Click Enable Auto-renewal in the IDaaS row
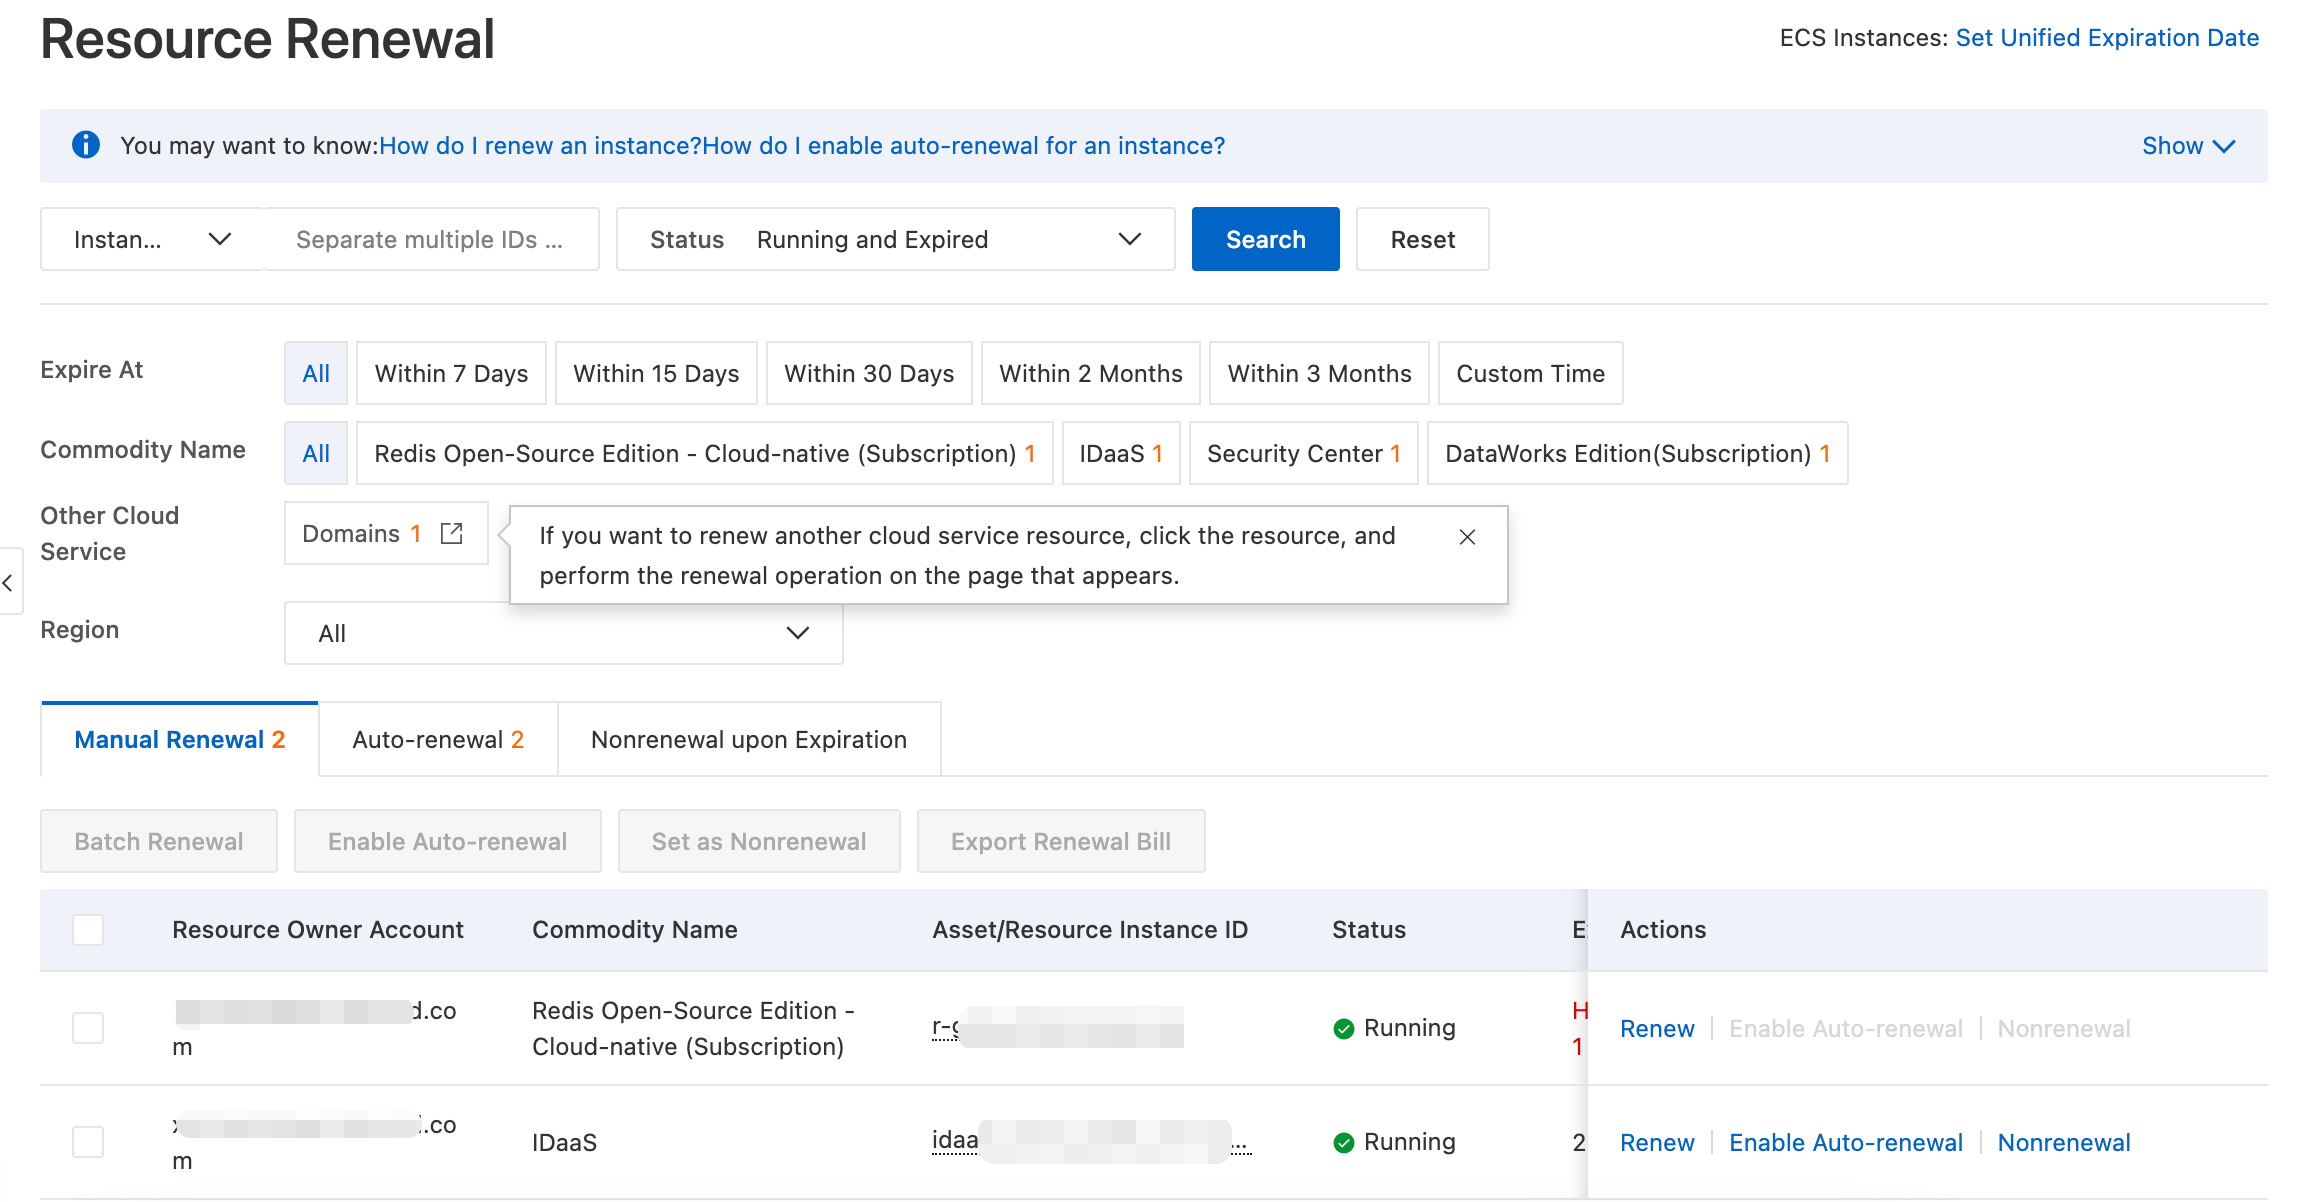The width and height of the screenshot is (2314, 1202). 1846,1143
